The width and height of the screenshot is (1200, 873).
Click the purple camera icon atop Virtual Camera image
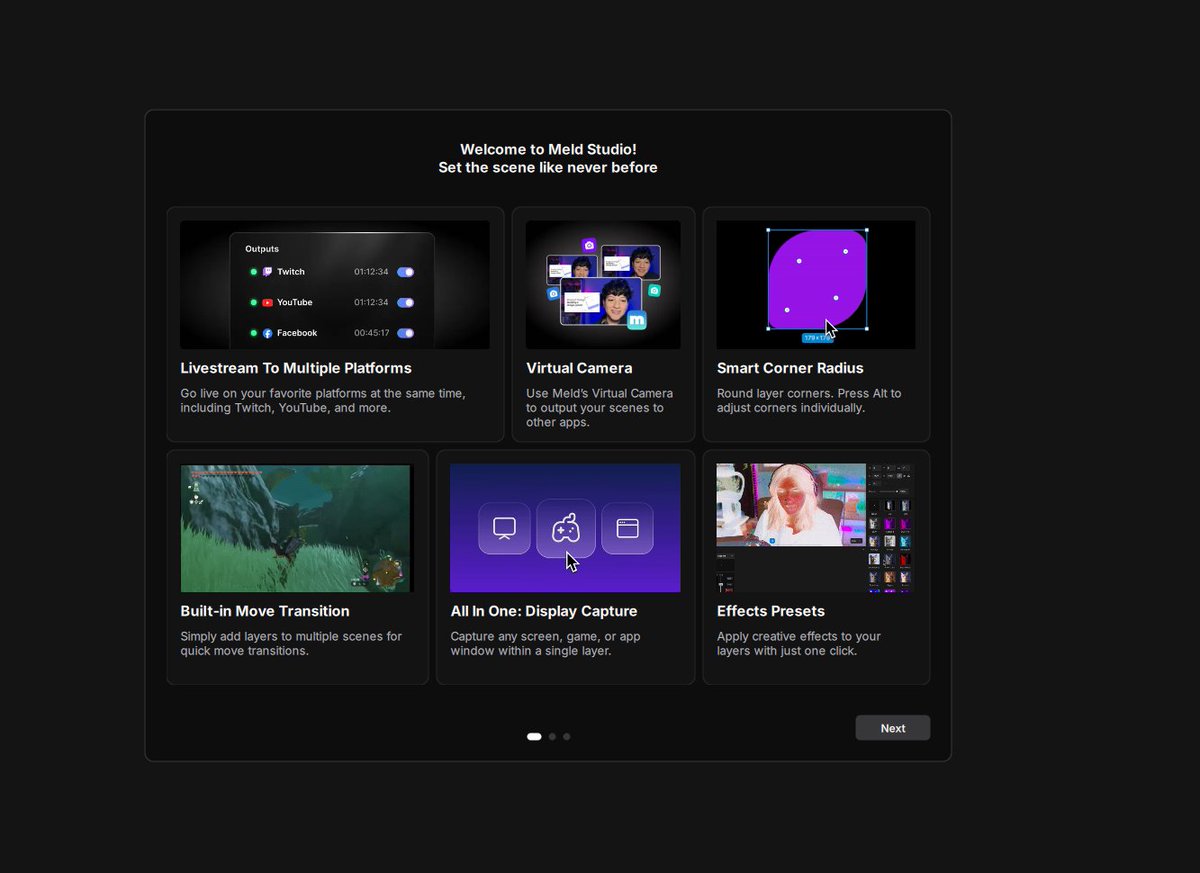[589, 245]
